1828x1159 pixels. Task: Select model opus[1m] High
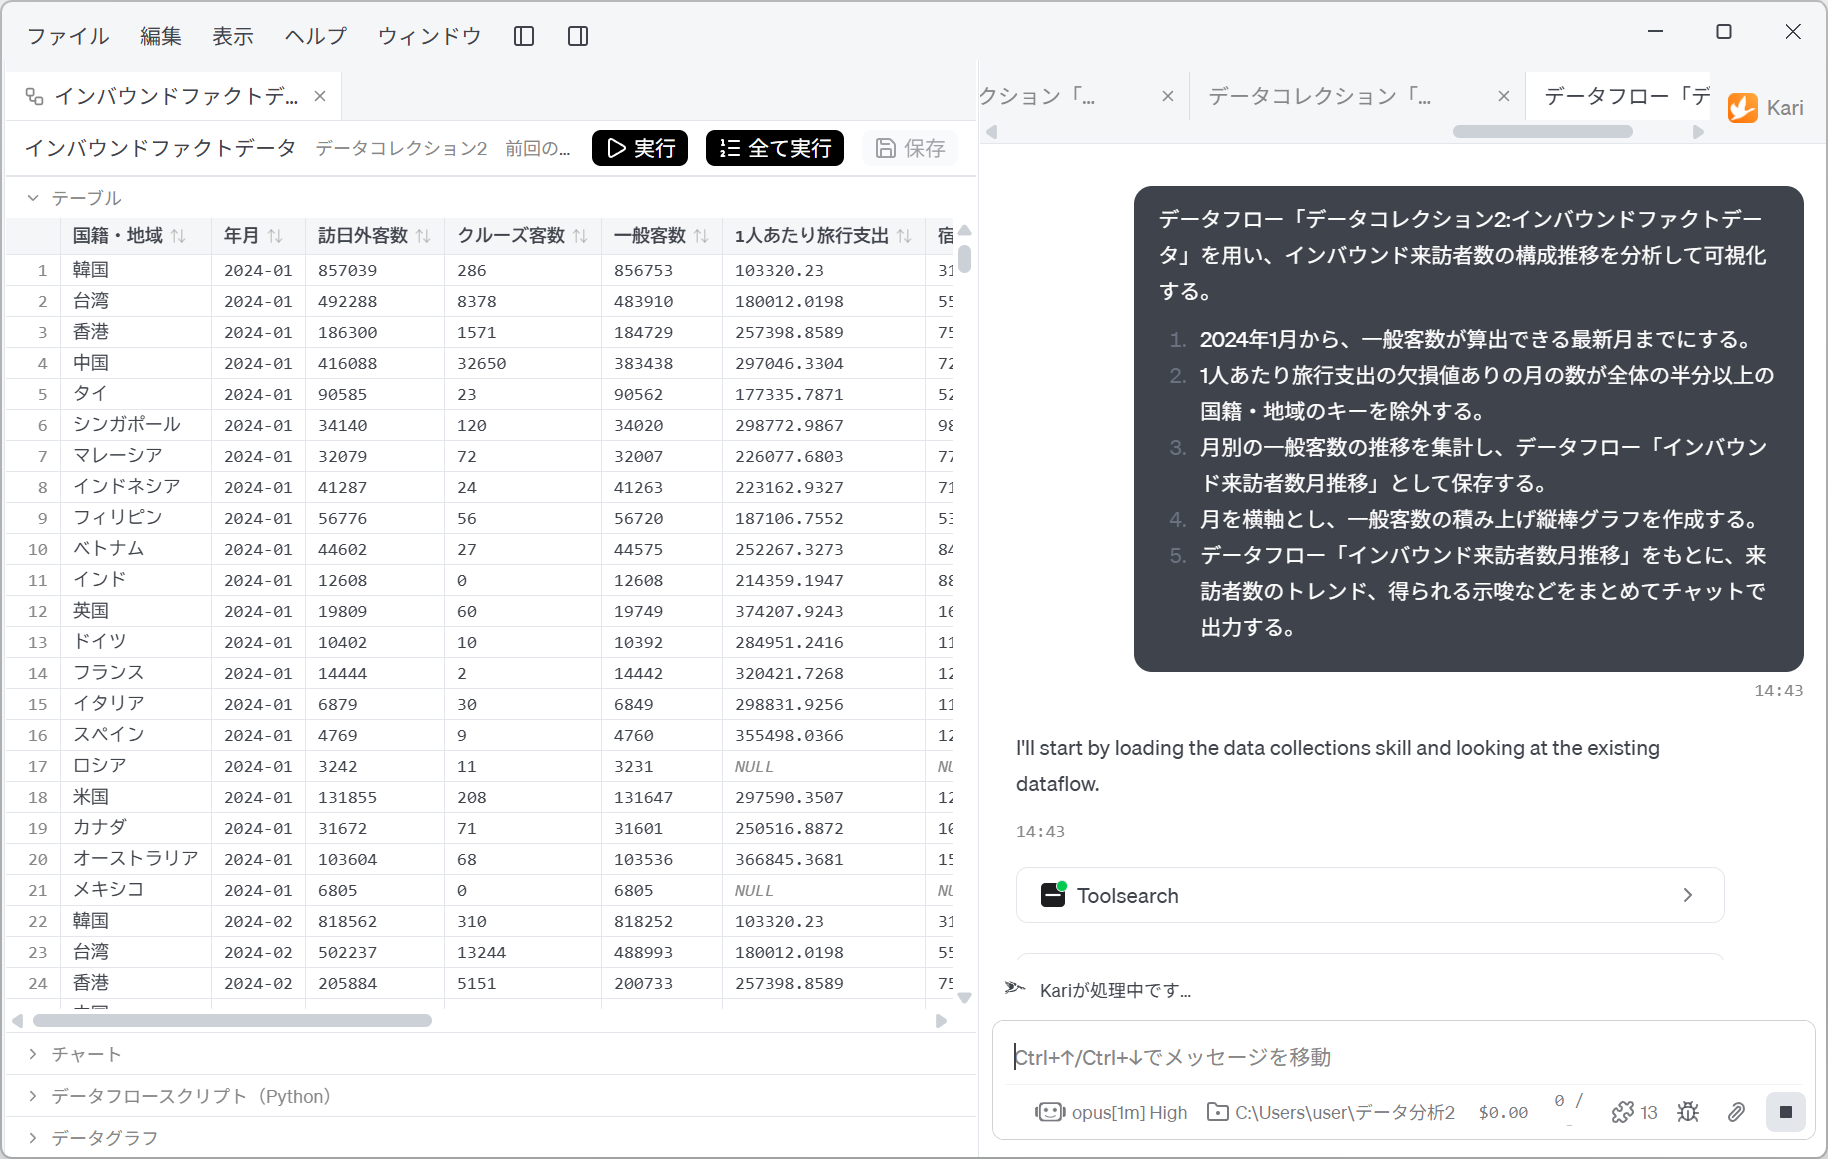[1112, 1112]
